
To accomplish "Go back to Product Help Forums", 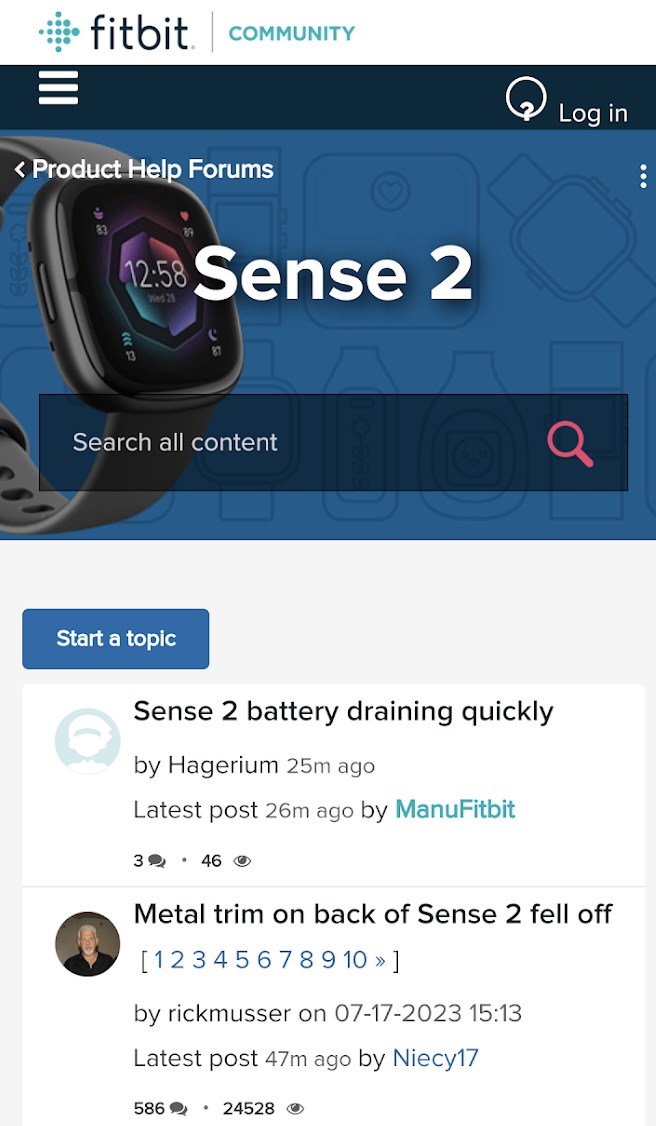I will coord(144,169).
